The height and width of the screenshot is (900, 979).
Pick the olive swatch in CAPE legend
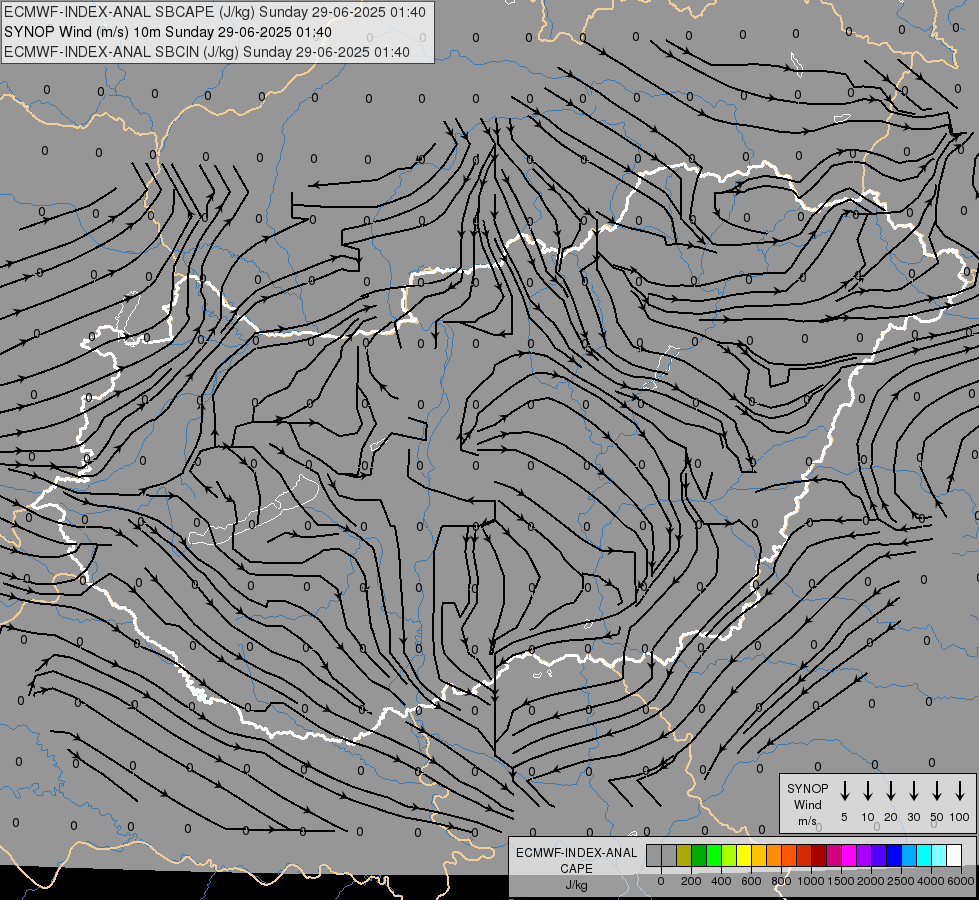(684, 855)
